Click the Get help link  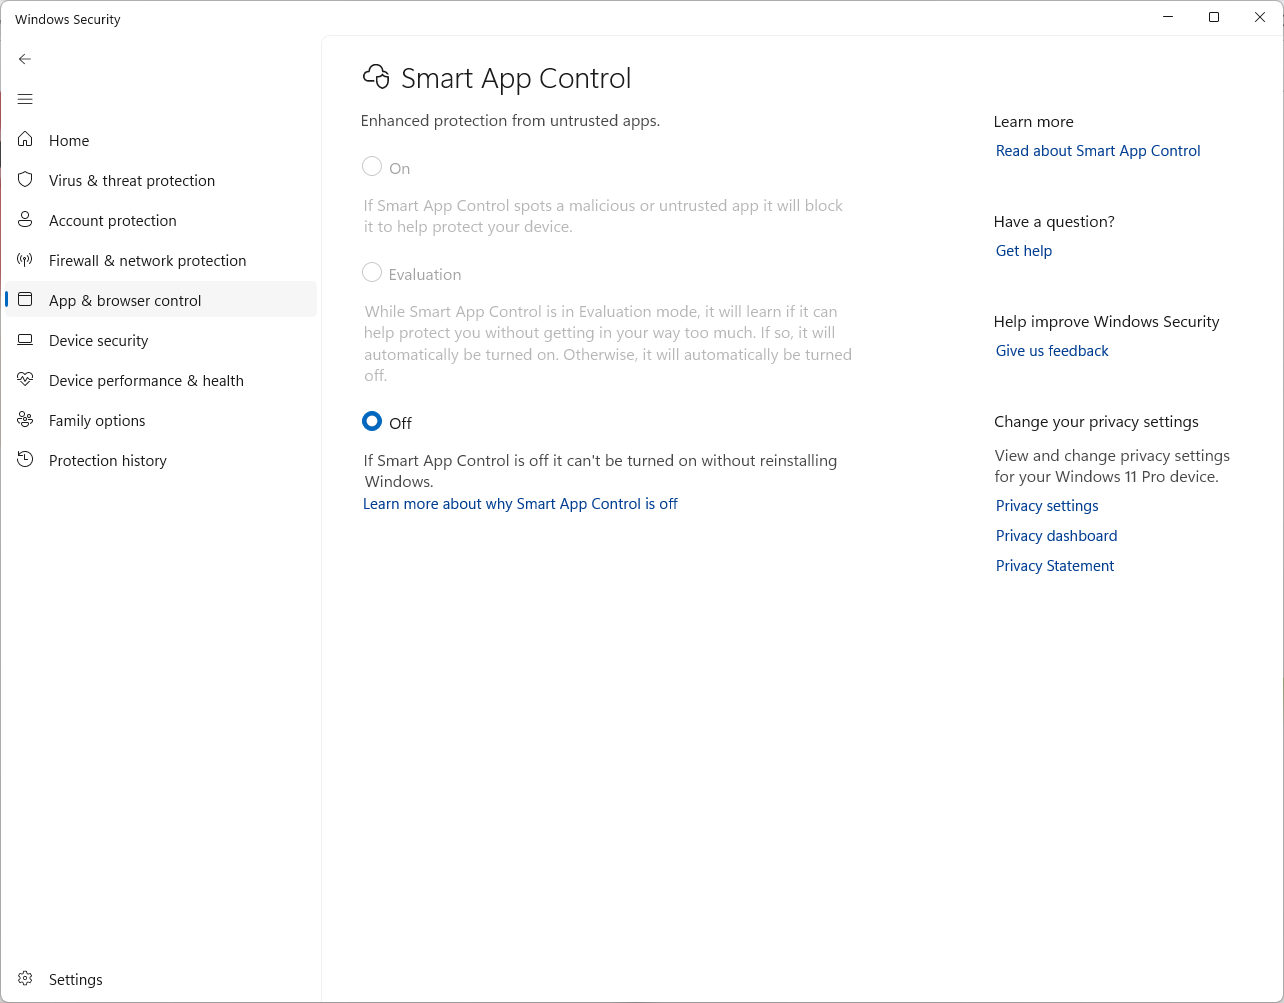click(1024, 251)
